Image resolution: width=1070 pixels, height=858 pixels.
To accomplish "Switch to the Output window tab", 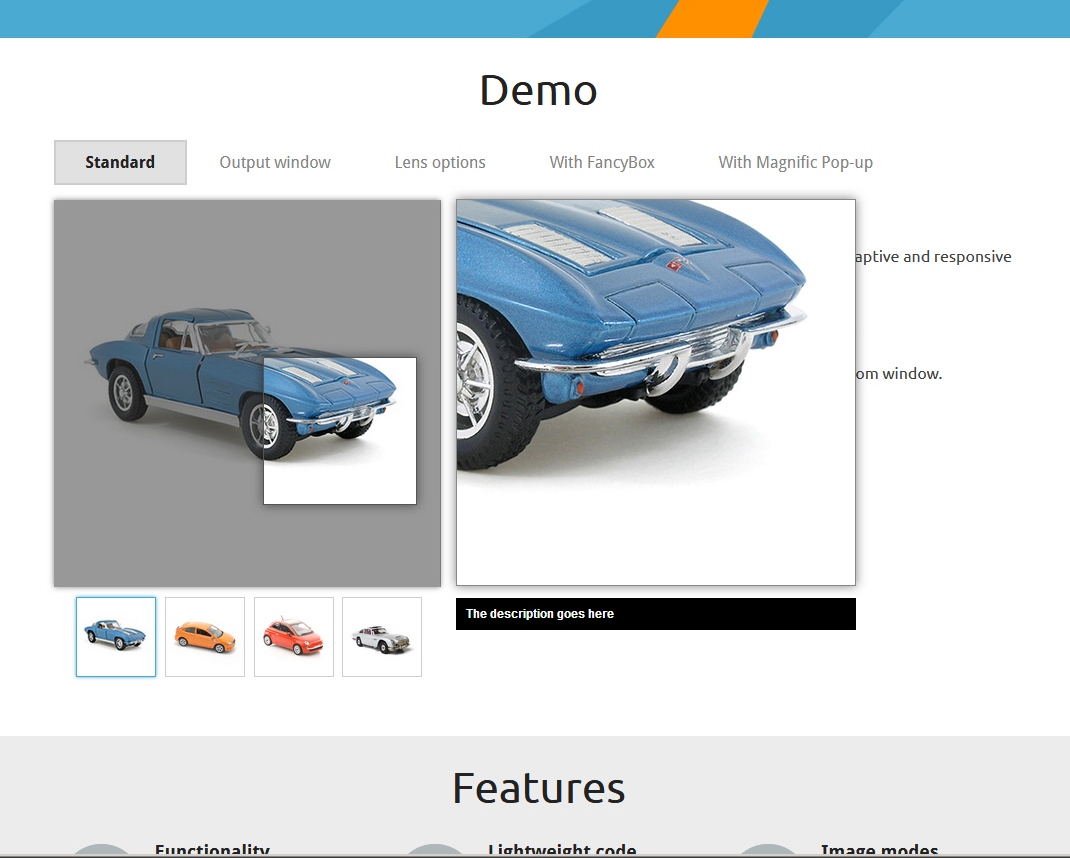I will (275, 163).
